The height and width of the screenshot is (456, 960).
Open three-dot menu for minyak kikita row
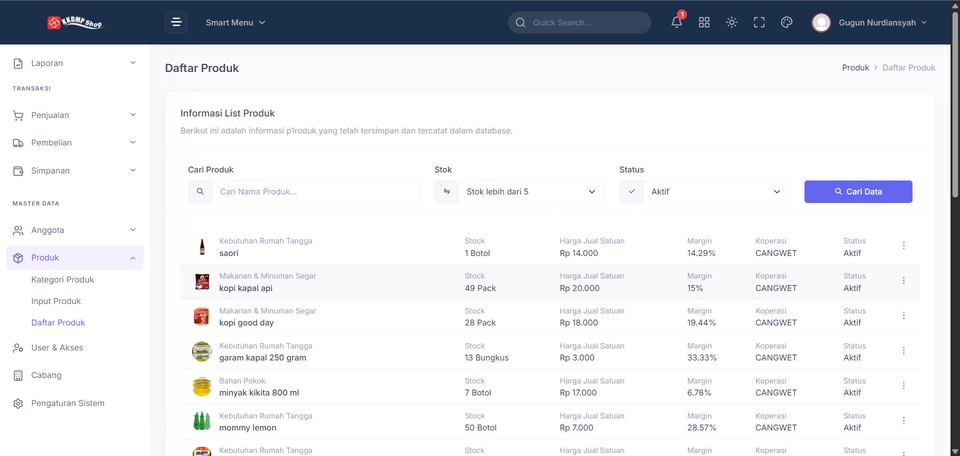coord(903,385)
